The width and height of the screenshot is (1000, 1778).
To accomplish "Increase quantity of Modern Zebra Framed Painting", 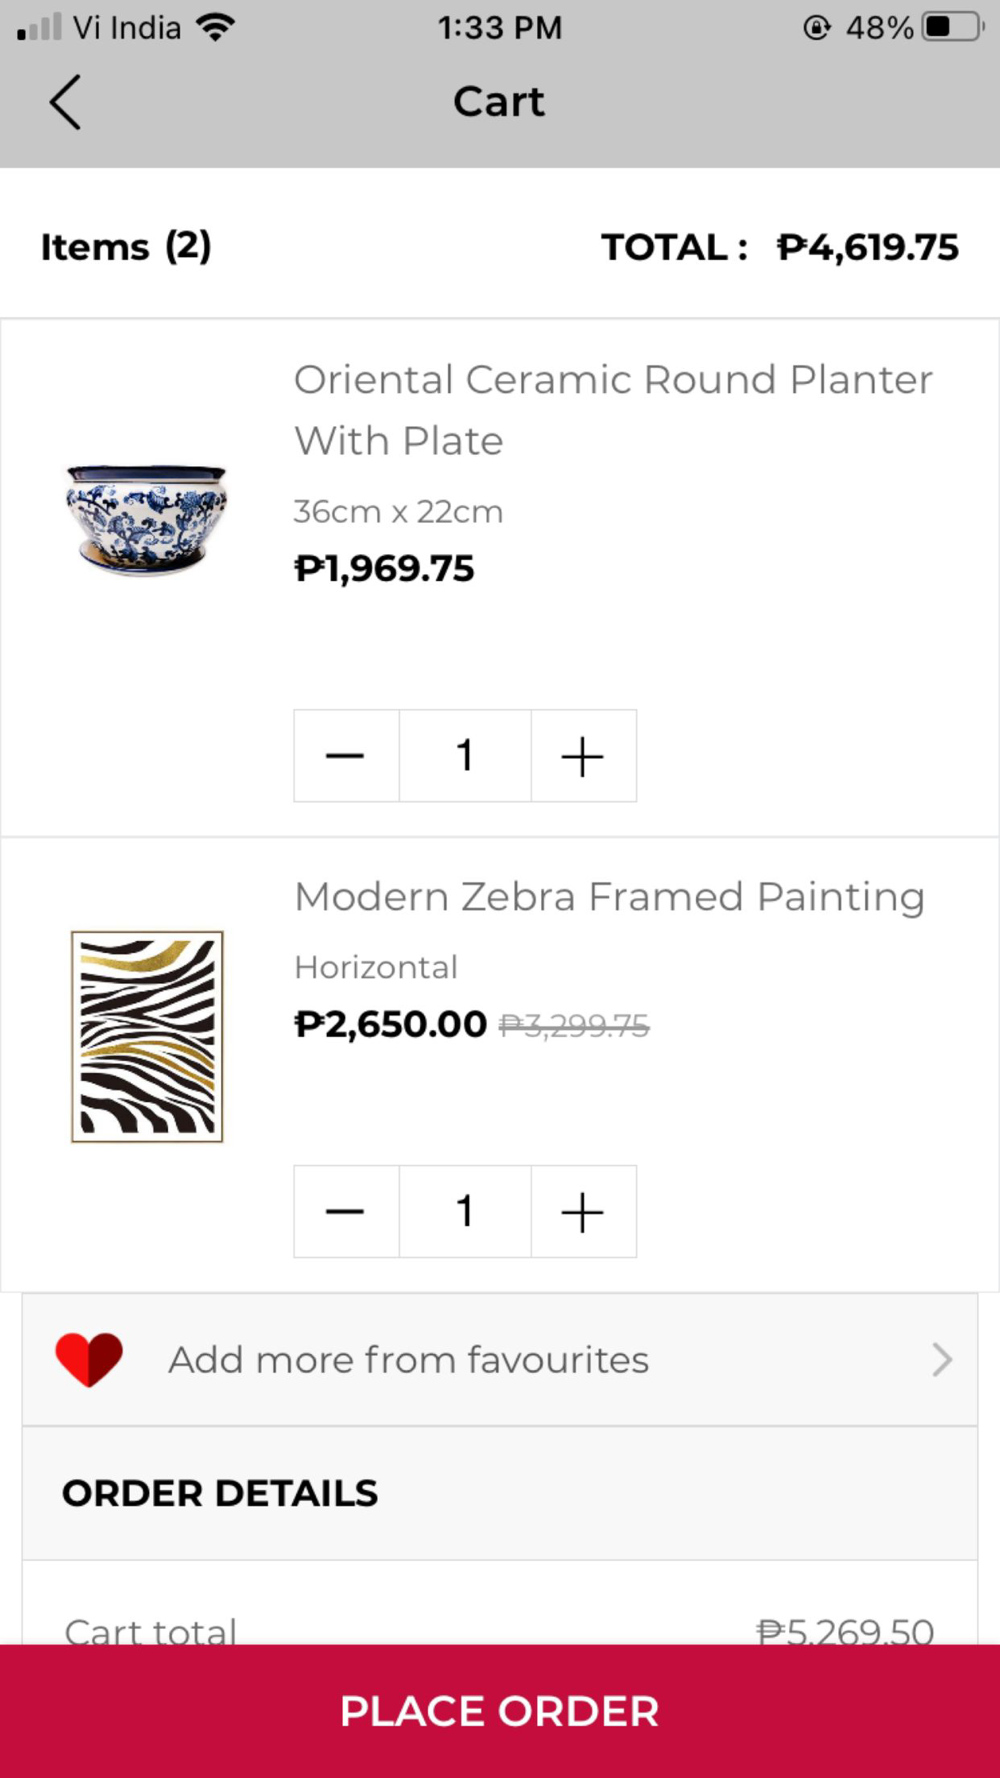I will 583,1211.
